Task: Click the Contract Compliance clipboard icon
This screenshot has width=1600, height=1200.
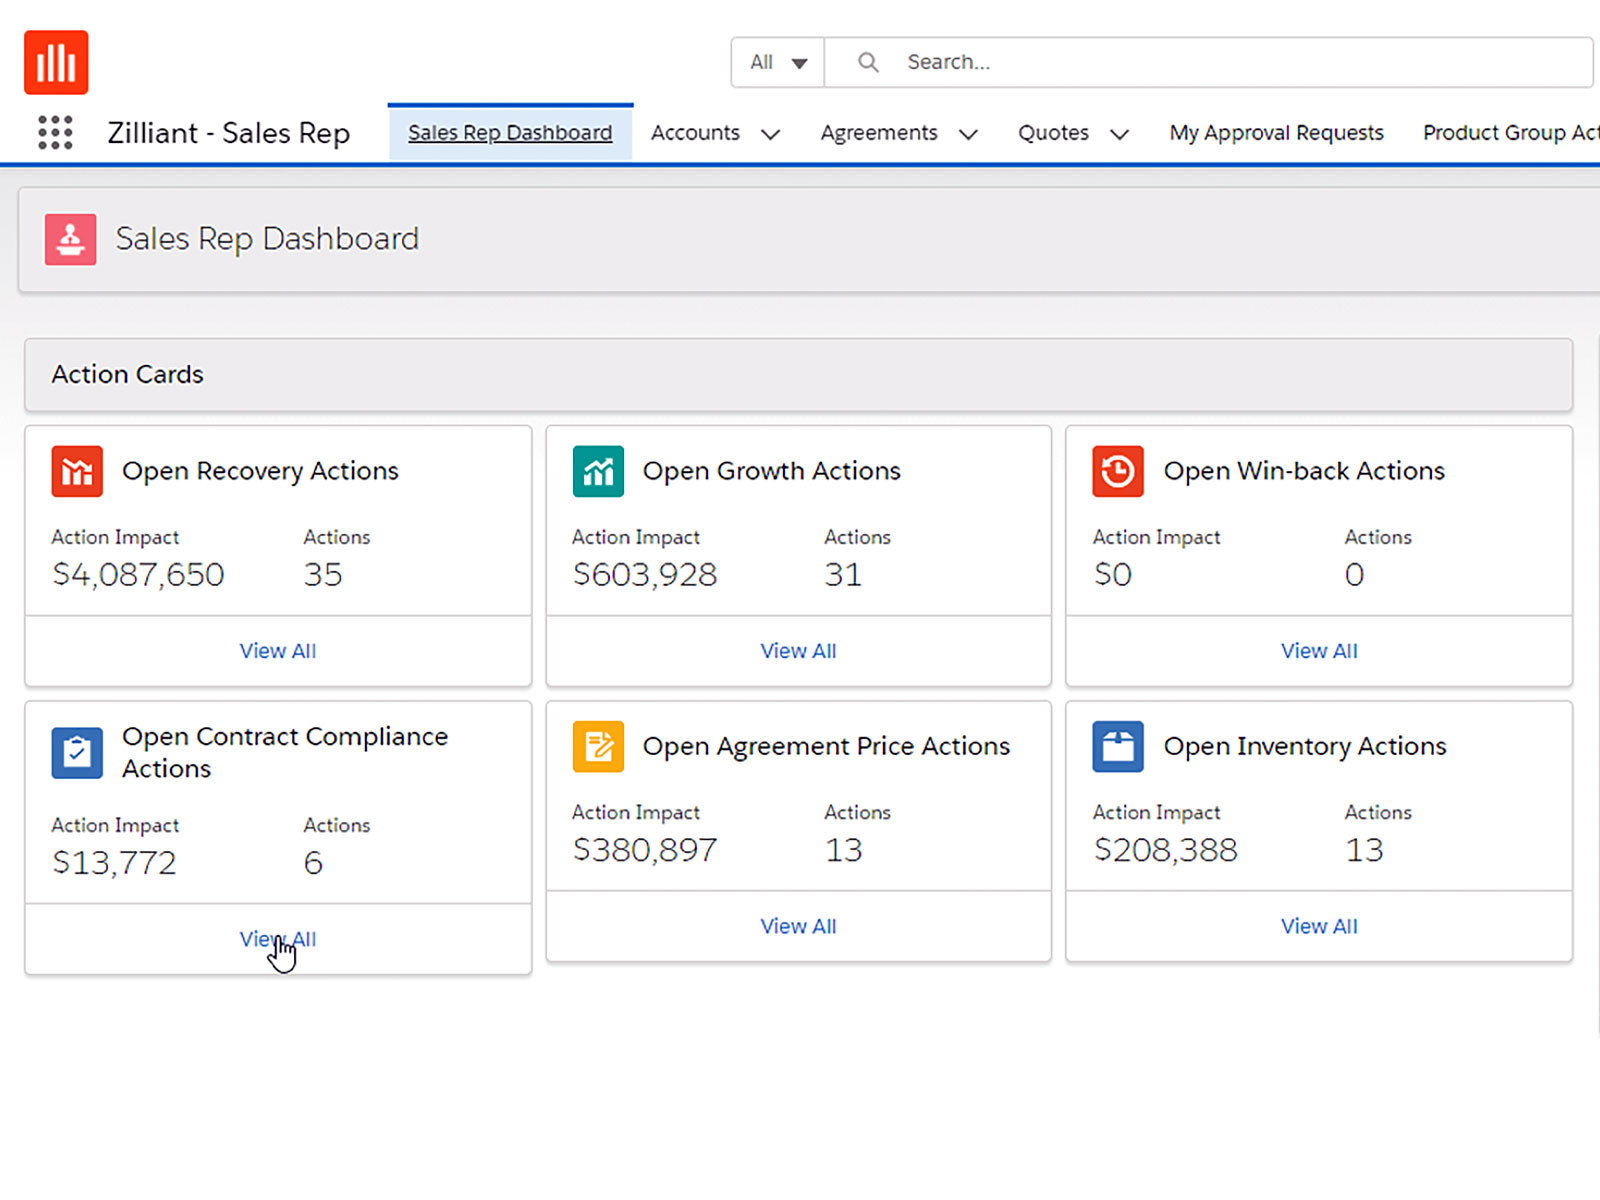Action: pos(77,752)
